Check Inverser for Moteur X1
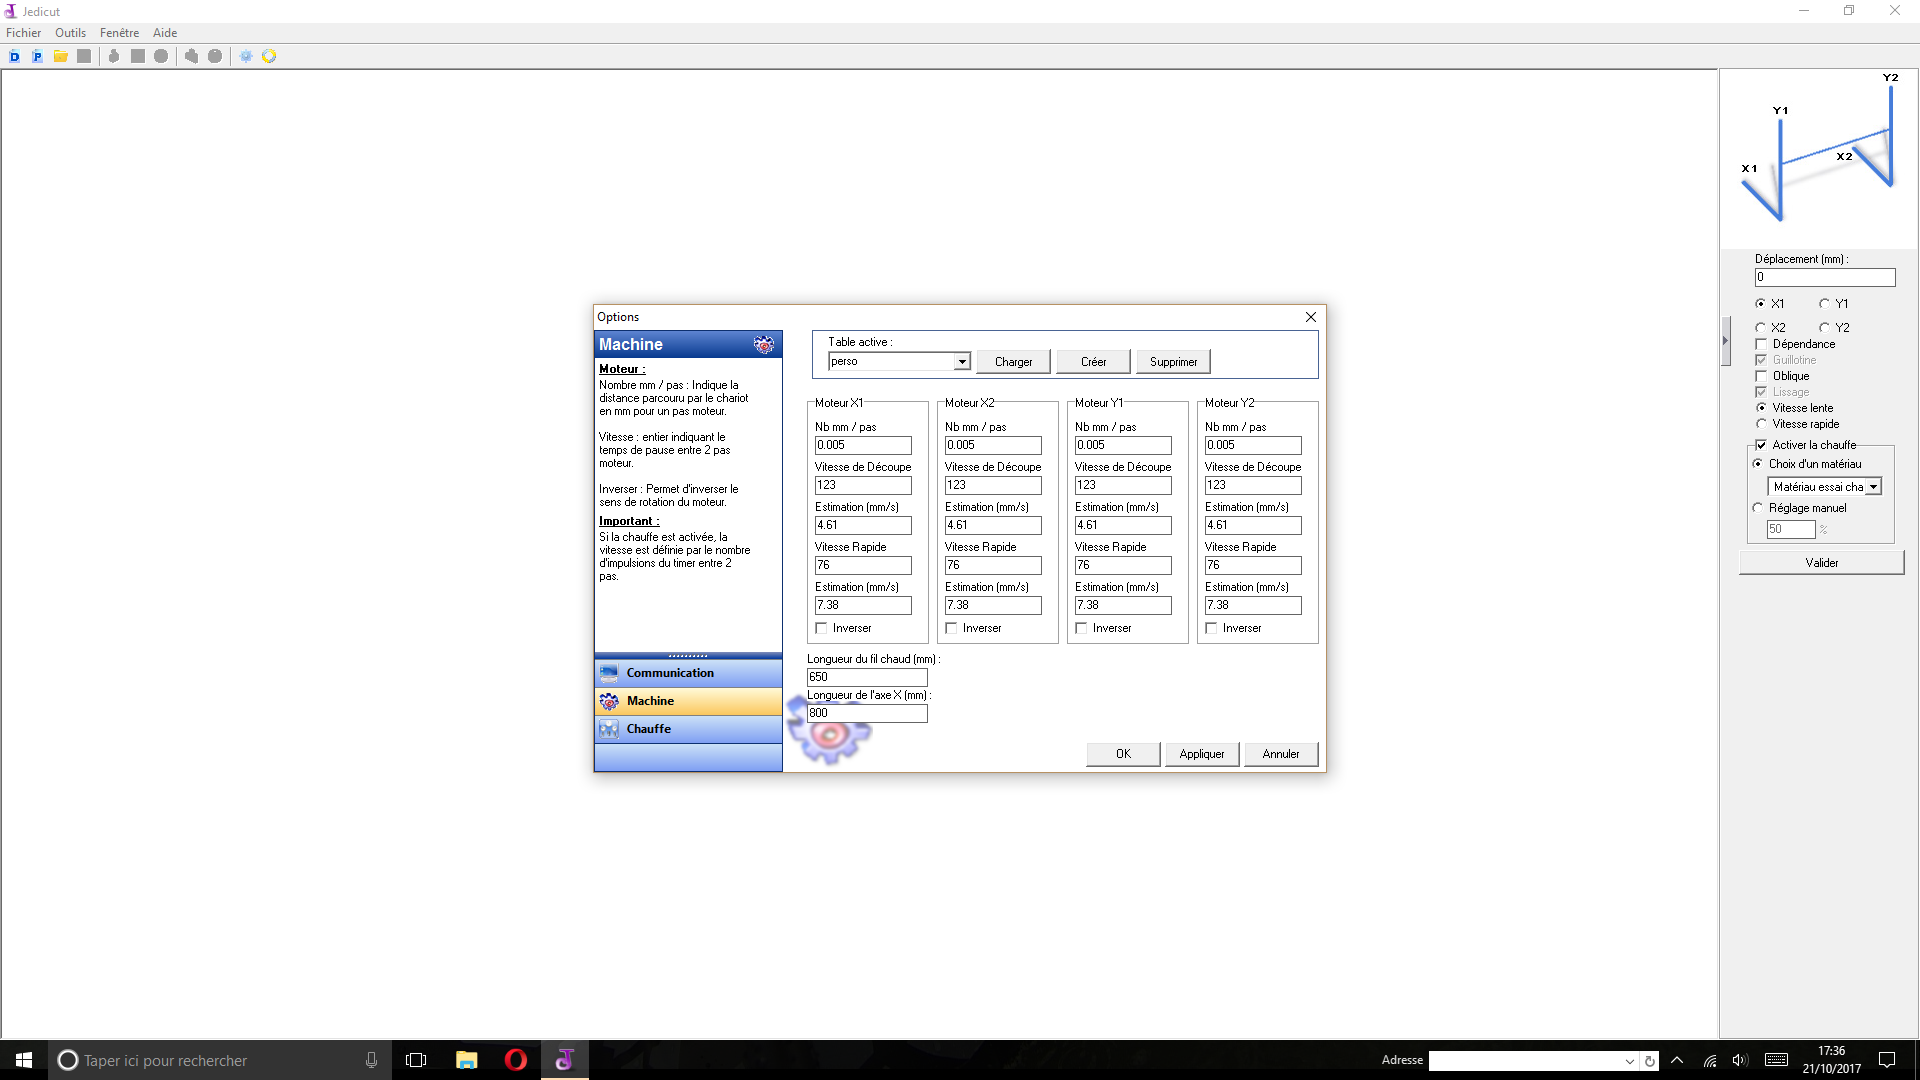This screenshot has height=1080, width=1920. (822, 628)
